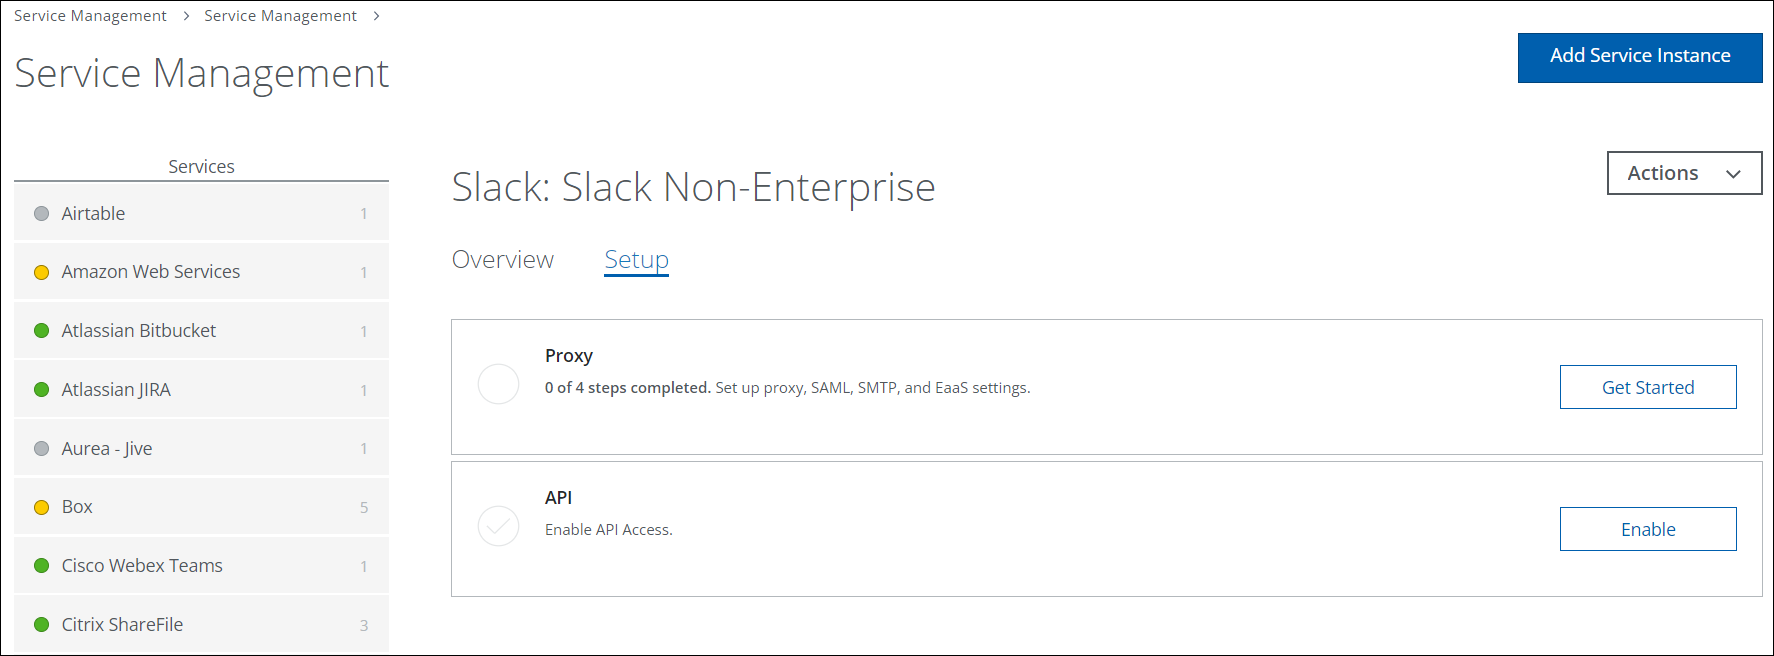Click the gray status dot for Aurea - Jive

point(41,449)
